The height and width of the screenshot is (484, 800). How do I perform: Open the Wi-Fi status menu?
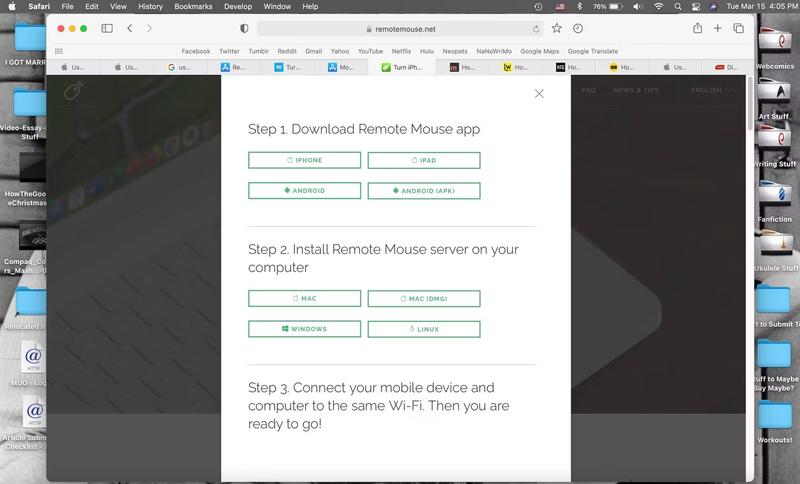tap(659, 7)
